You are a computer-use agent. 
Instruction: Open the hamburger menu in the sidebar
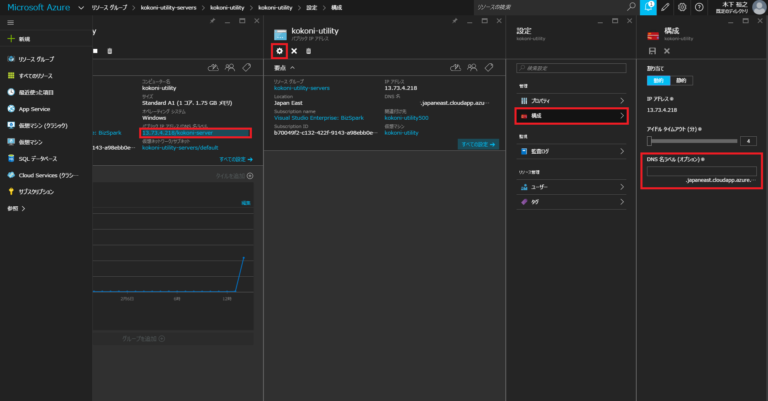click(10, 23)
